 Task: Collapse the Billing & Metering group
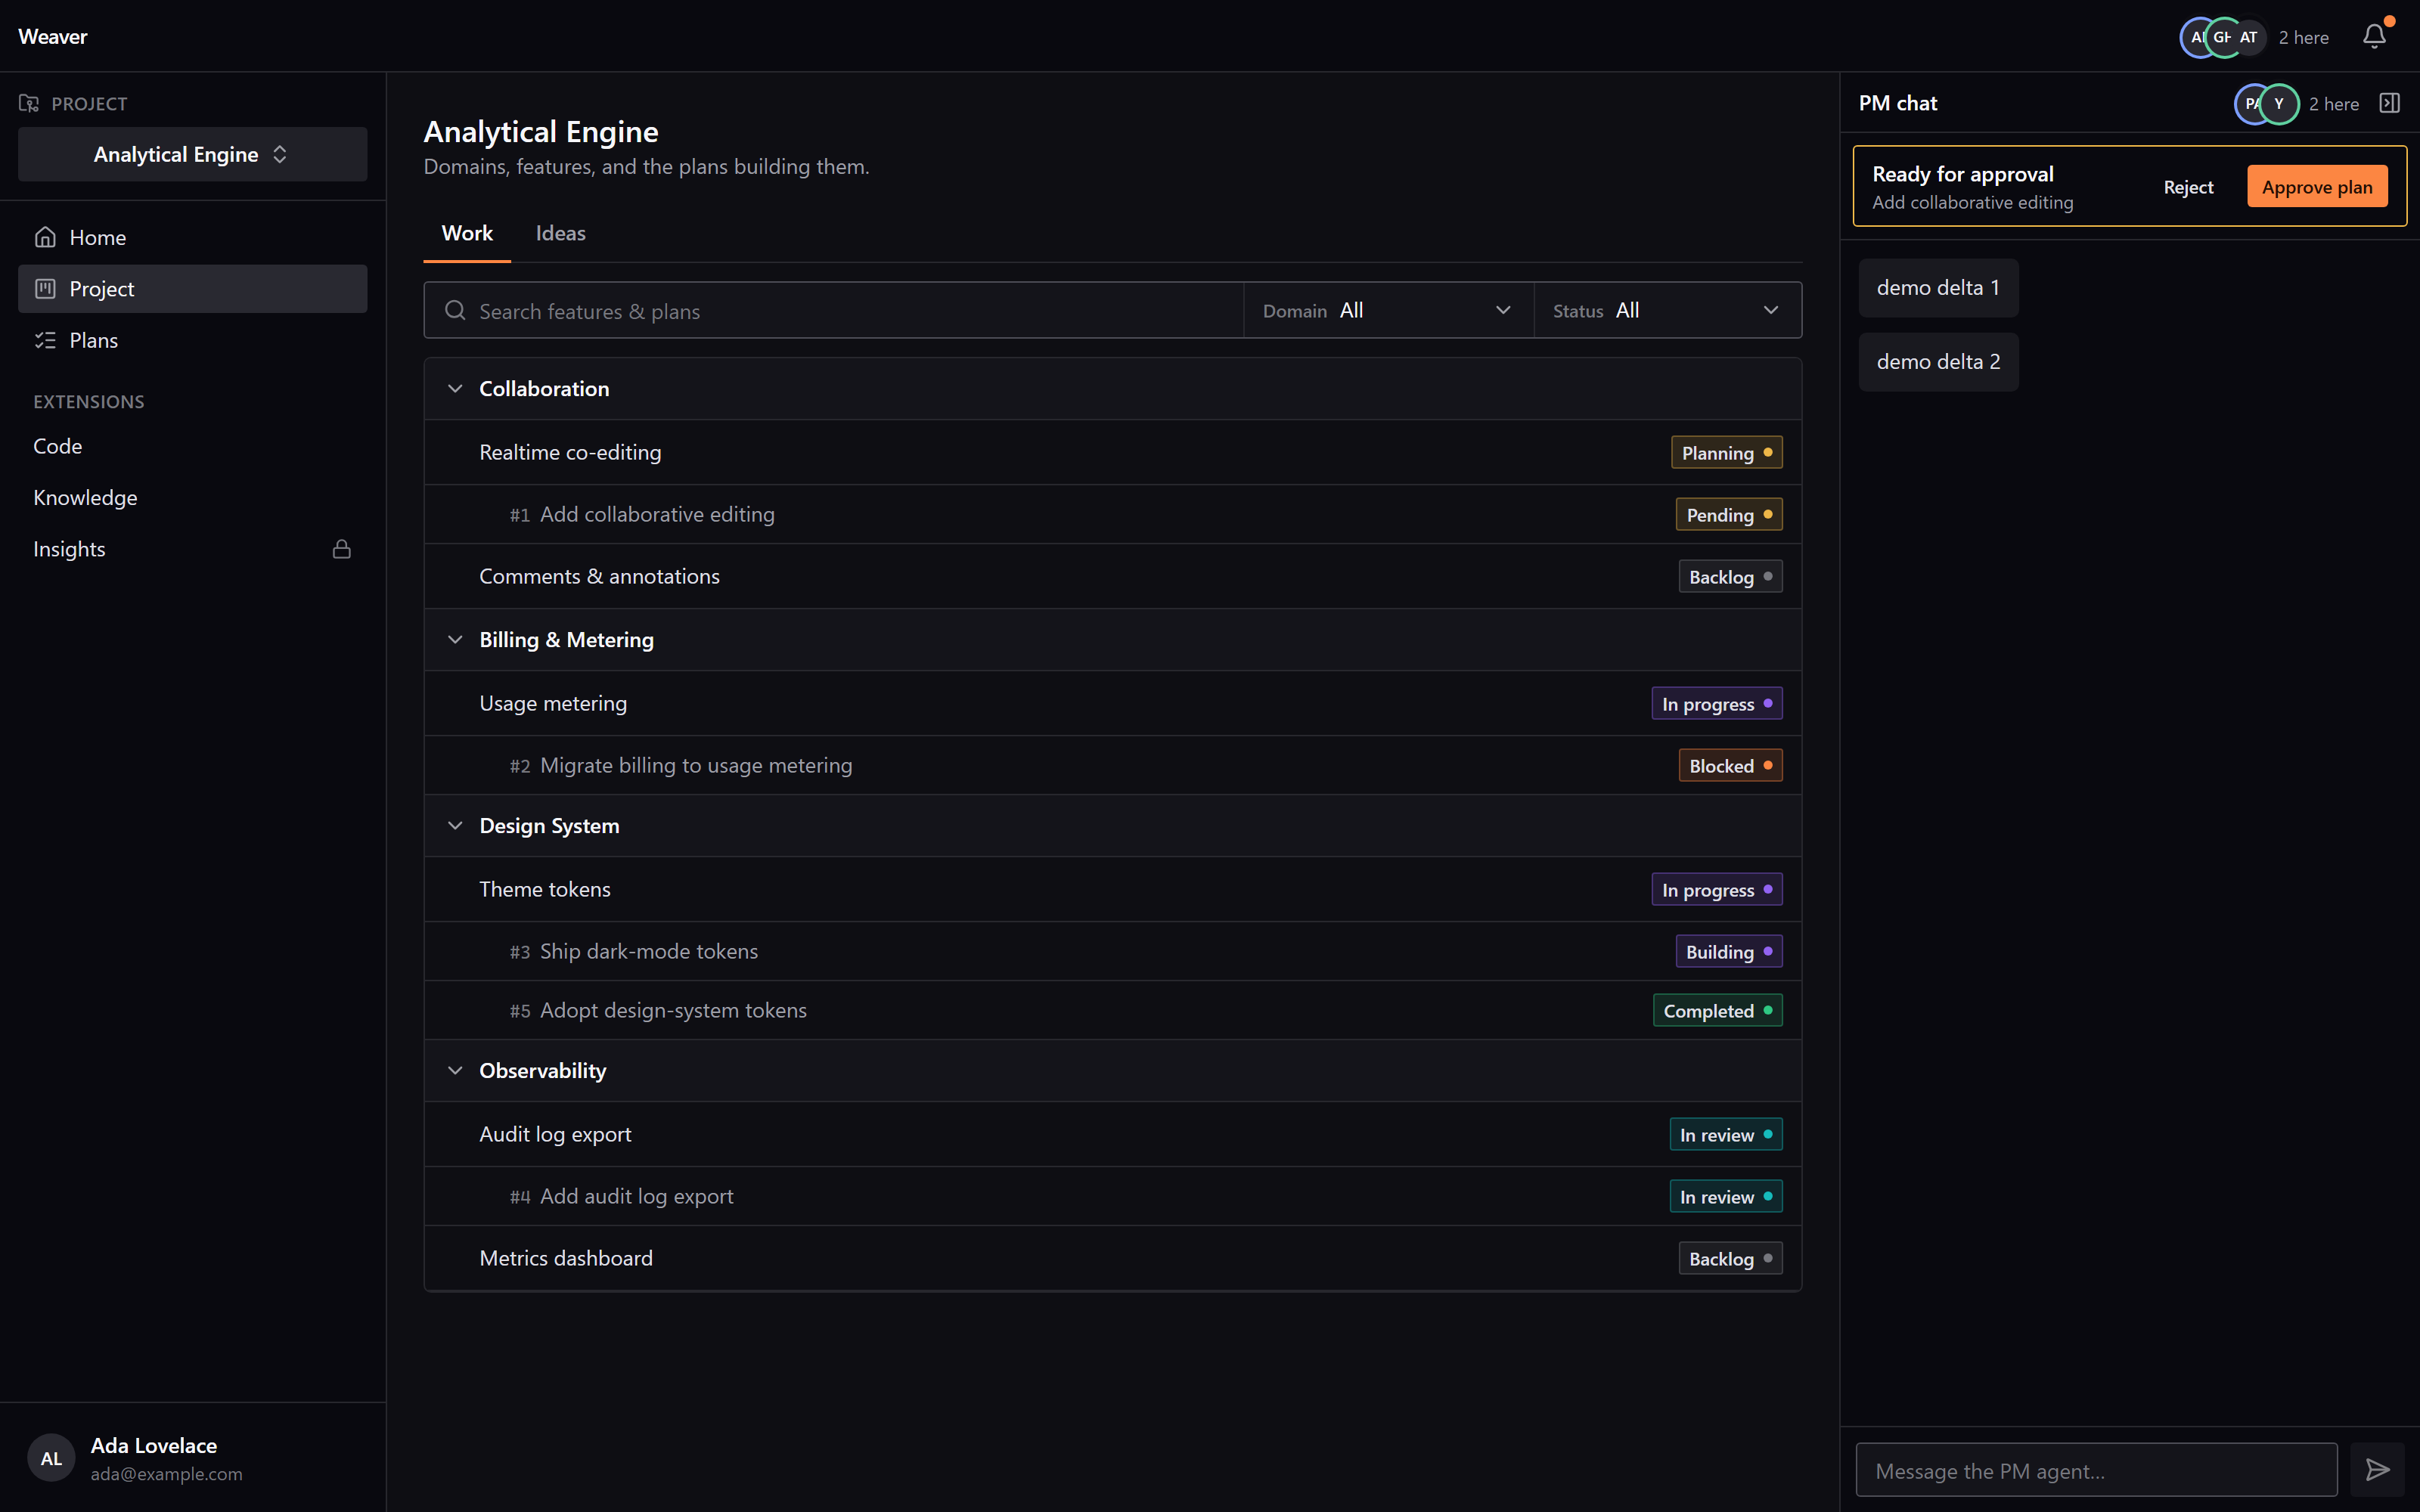[455, 639]
